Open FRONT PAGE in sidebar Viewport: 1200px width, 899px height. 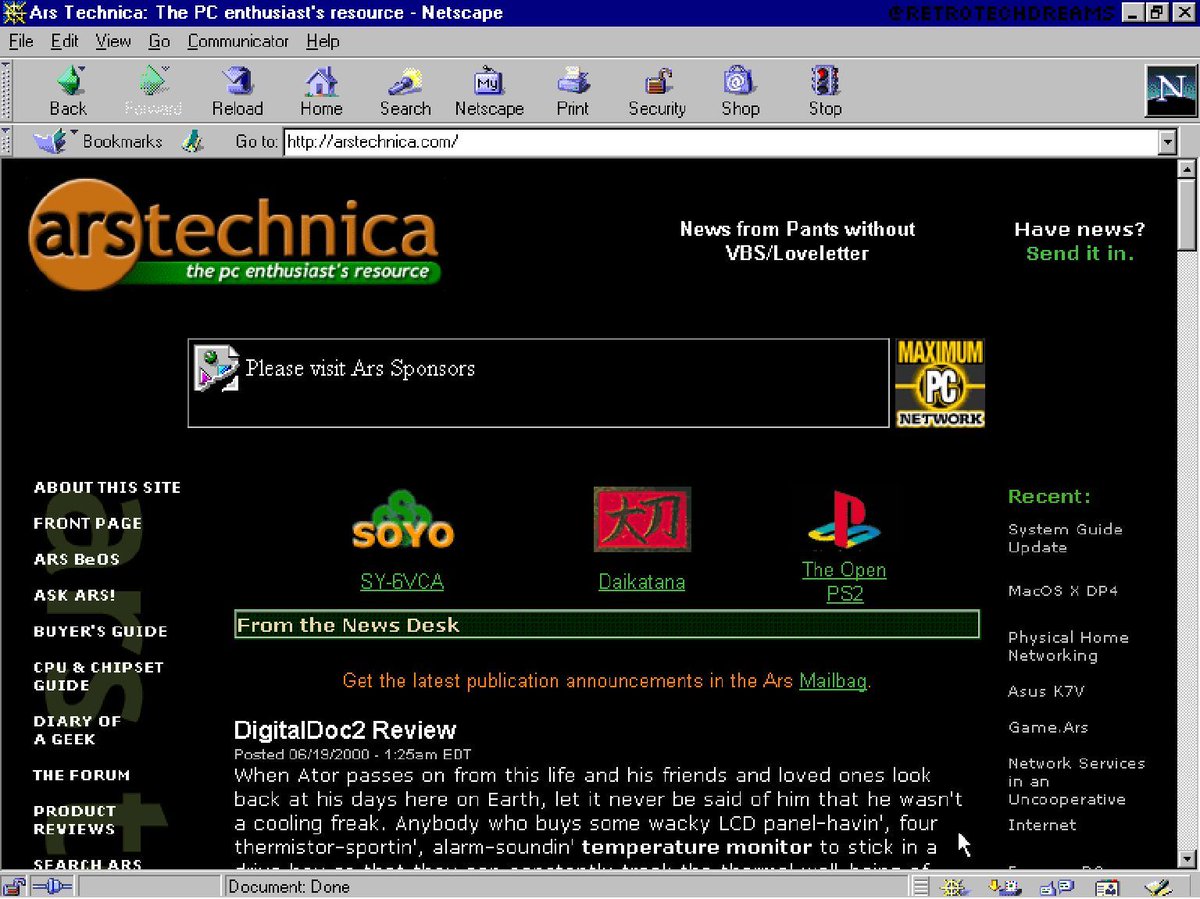87,523
